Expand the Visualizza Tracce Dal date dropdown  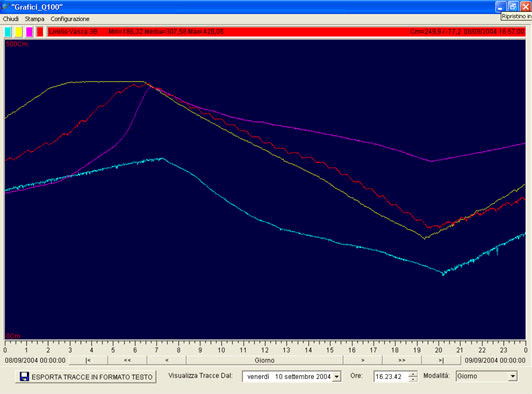(336, 377)
